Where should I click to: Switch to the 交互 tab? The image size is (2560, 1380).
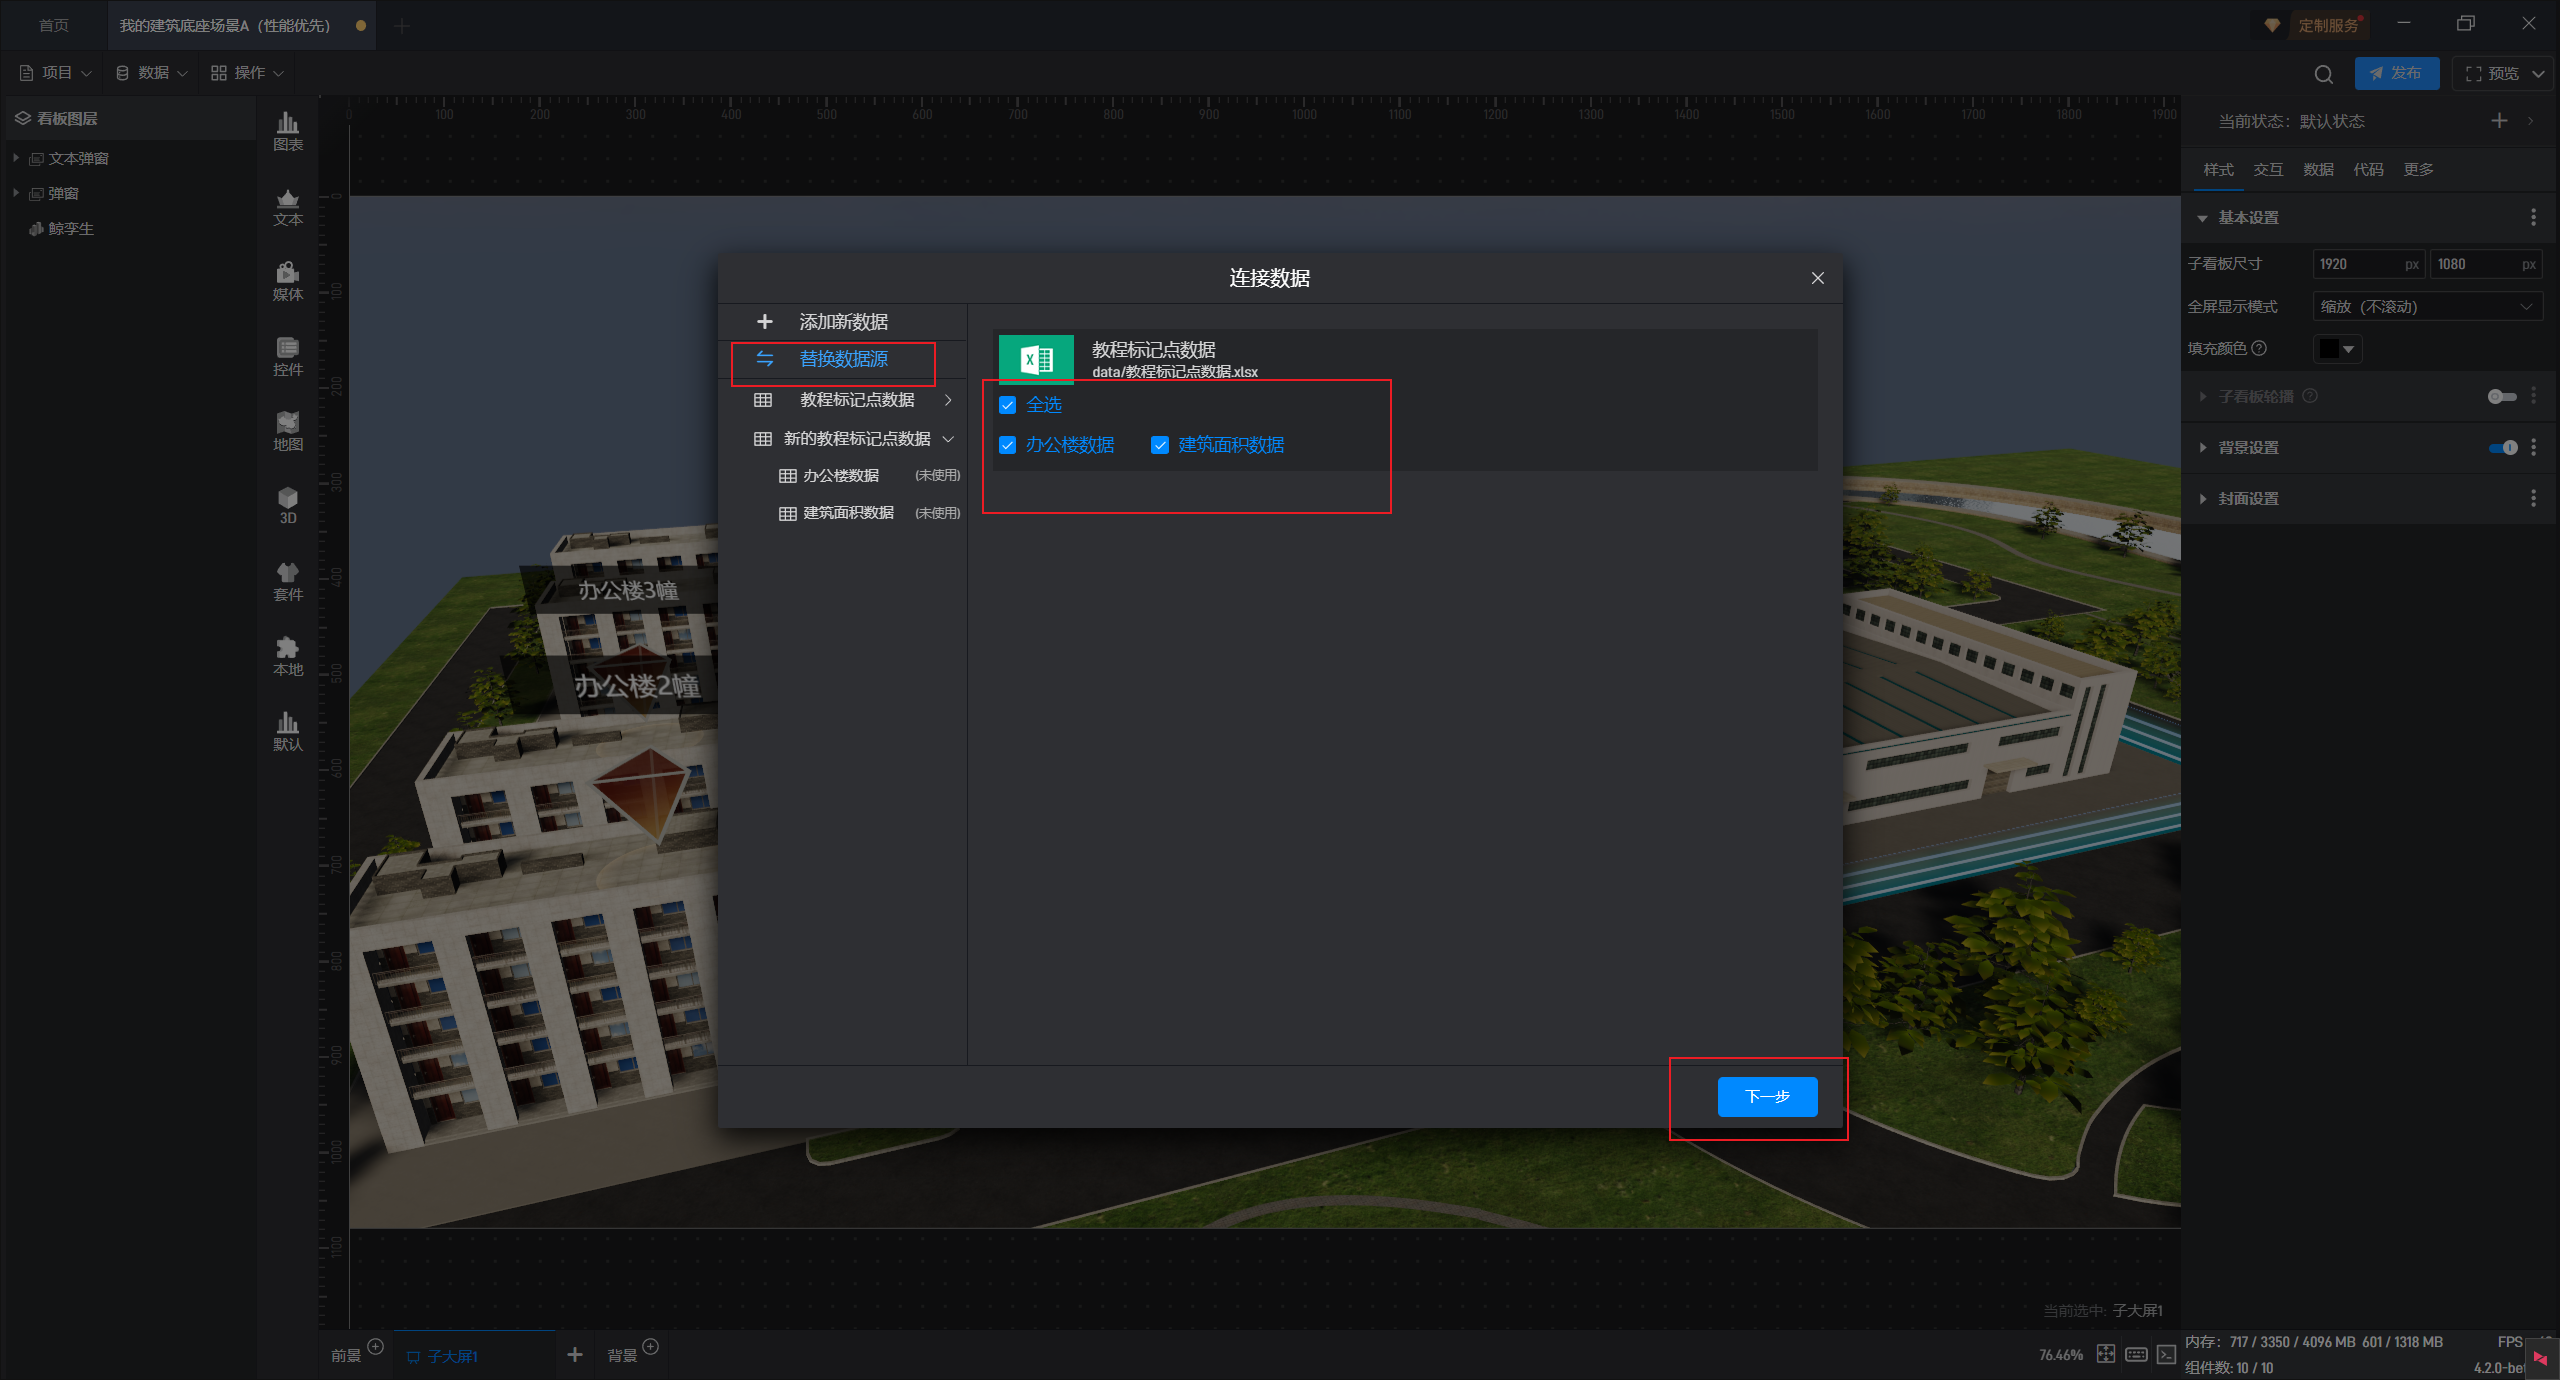coord(2268,170)
